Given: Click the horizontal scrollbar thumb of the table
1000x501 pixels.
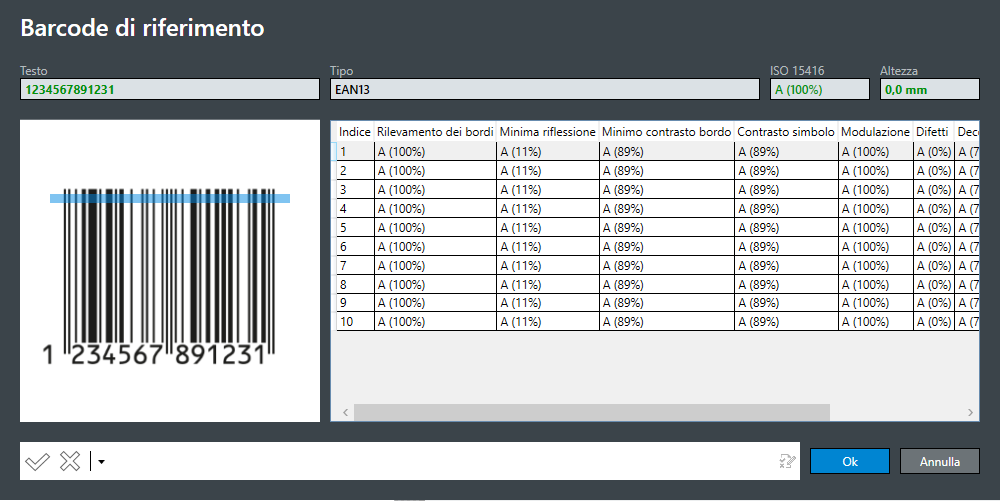Looking at the screenshot, I should [592, 412].
